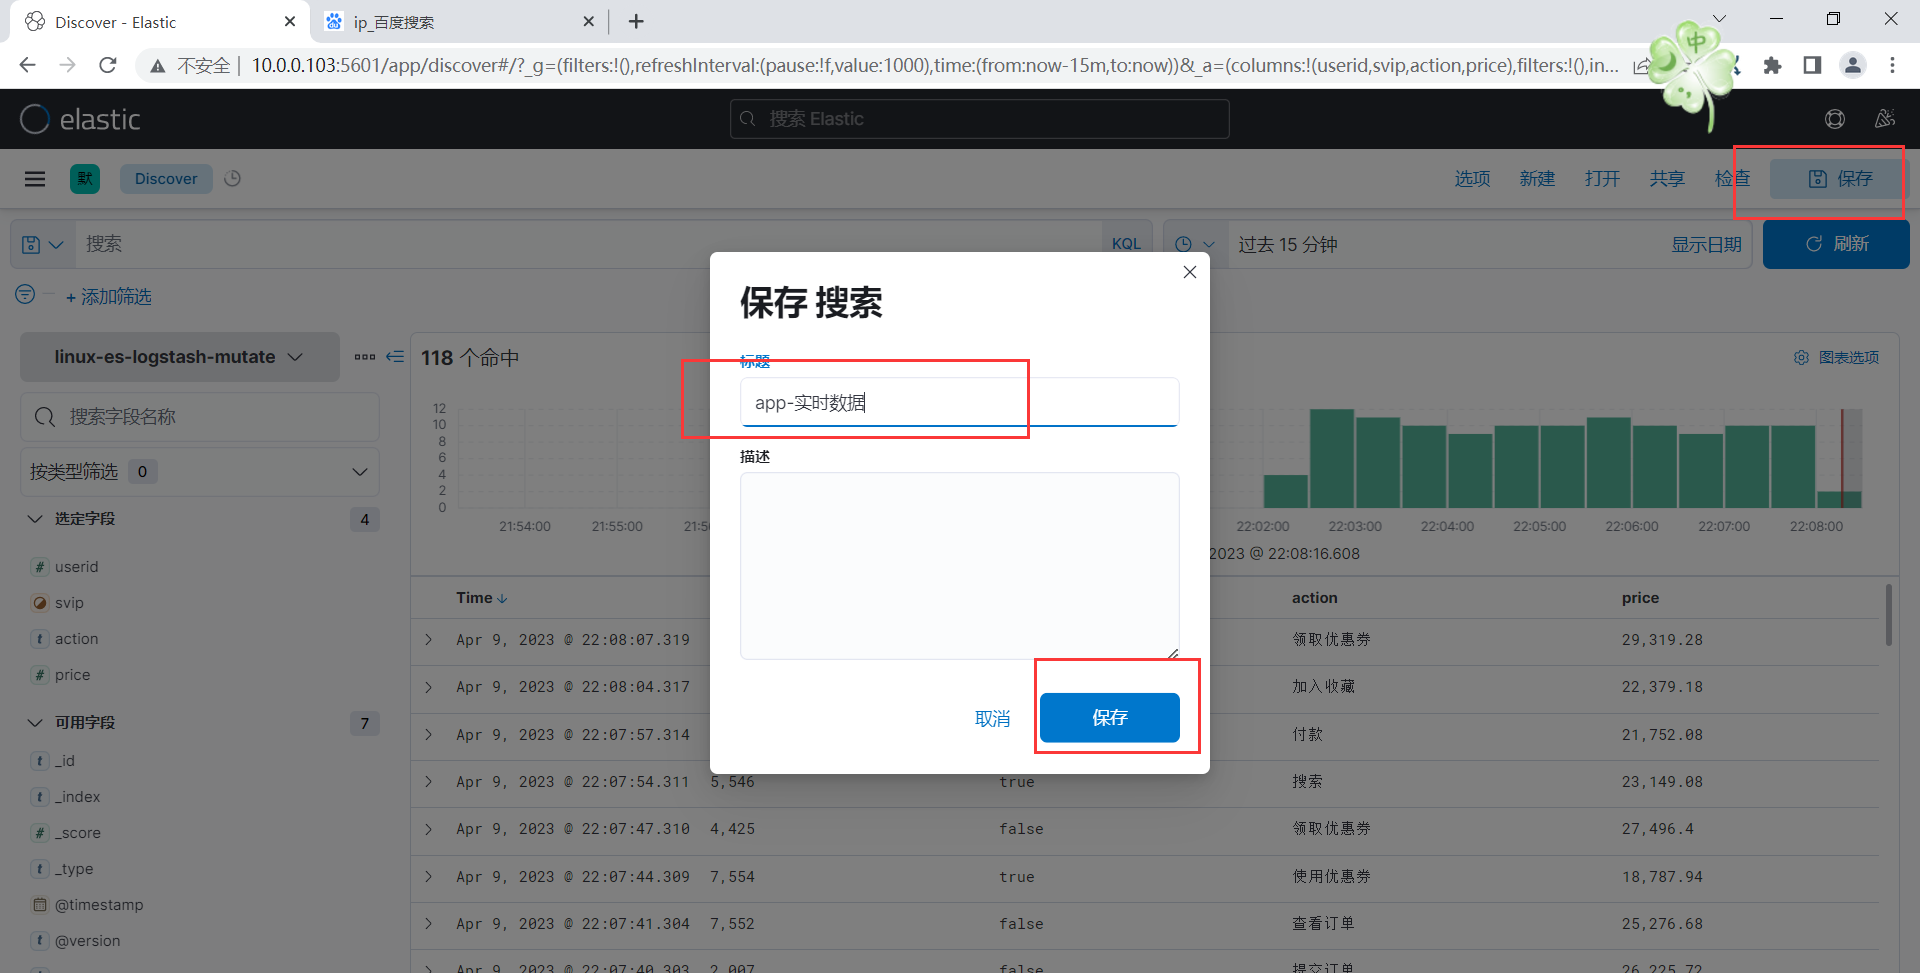Collapse the 可用字段 section

pyautogui.click(x=35, y=723)
